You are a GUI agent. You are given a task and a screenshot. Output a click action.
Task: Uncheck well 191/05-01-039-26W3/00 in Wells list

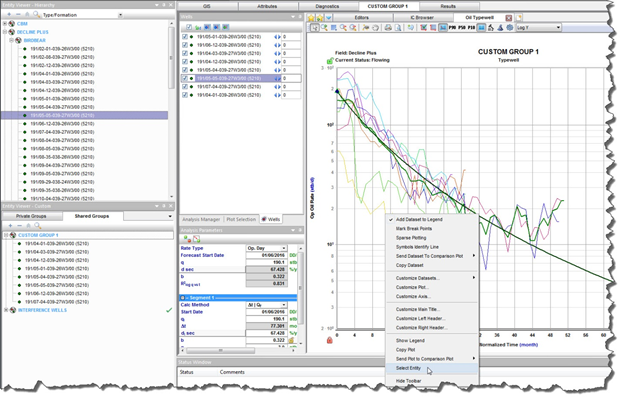coord(186,36)
